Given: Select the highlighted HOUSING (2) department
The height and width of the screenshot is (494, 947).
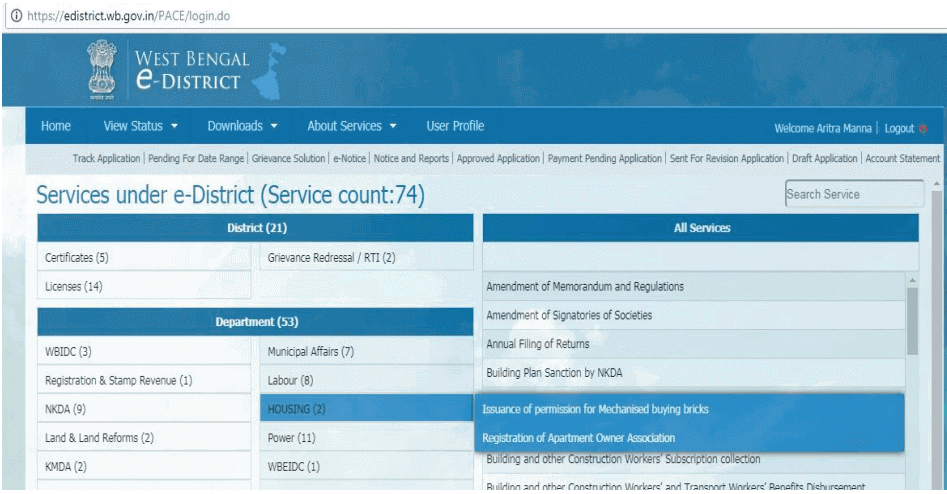Looking at the screenshot, I should 367,409.
